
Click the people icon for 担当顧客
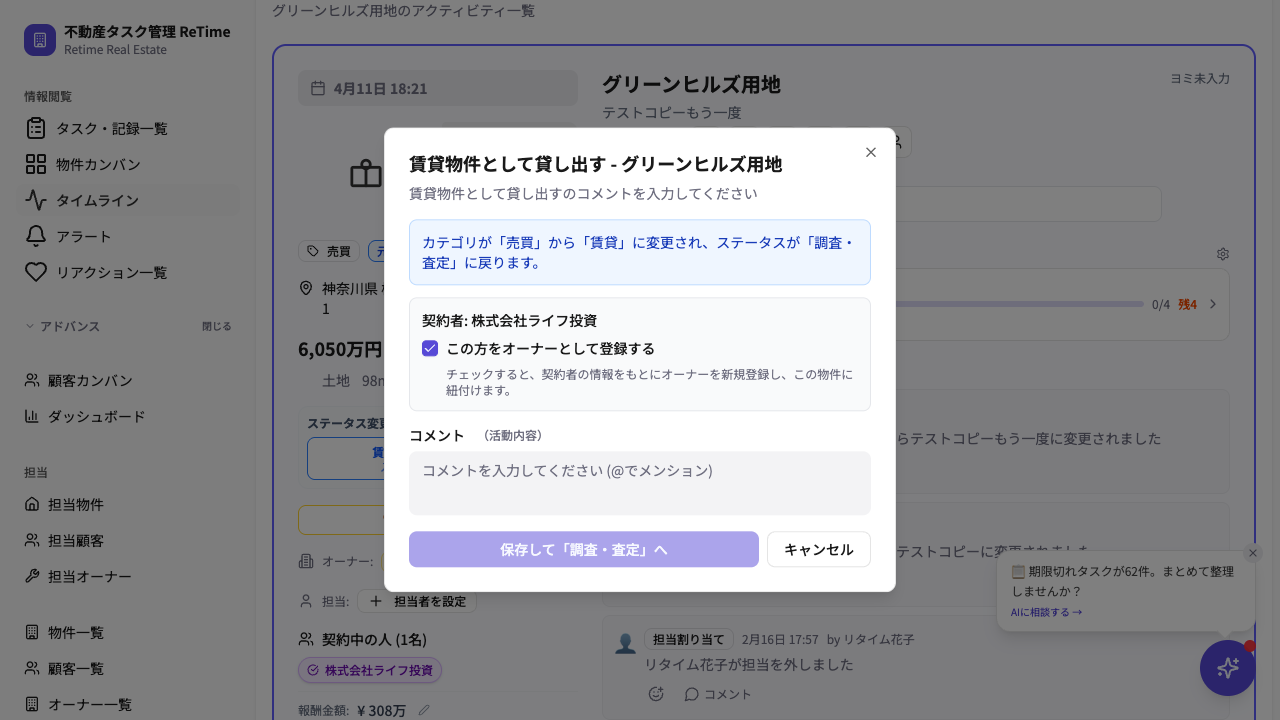pos(32,540)
